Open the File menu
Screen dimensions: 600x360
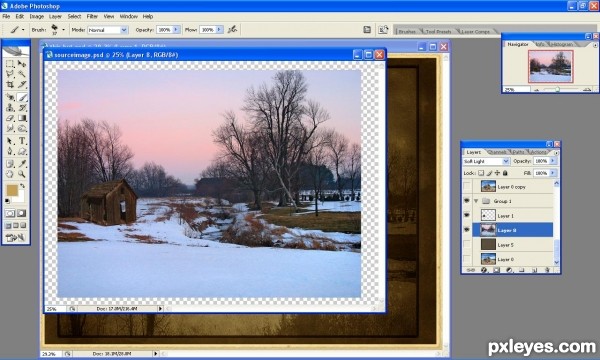pos(6,16)
